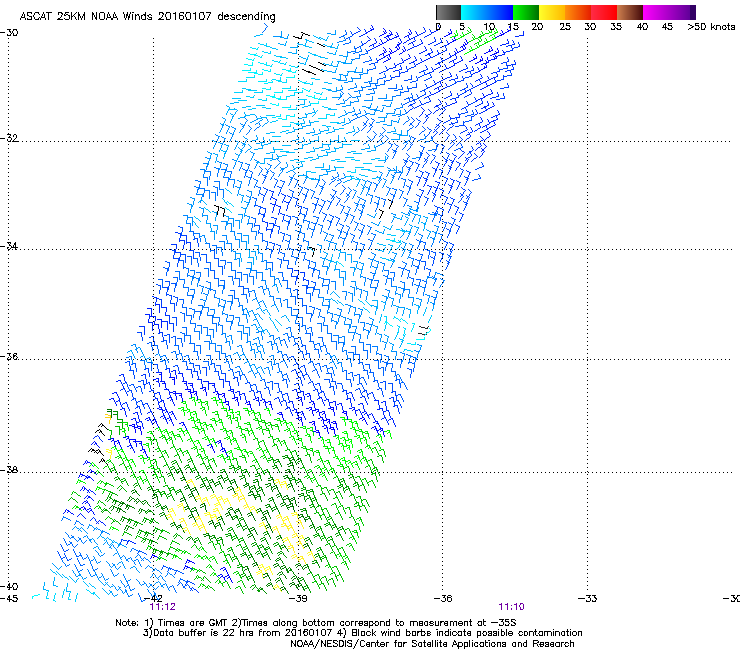This screenshot has height=650, width=740.
Task: Click the NOAA/NESDIS Center for Satellite Applications credit
Action: [x=432, y=644]
